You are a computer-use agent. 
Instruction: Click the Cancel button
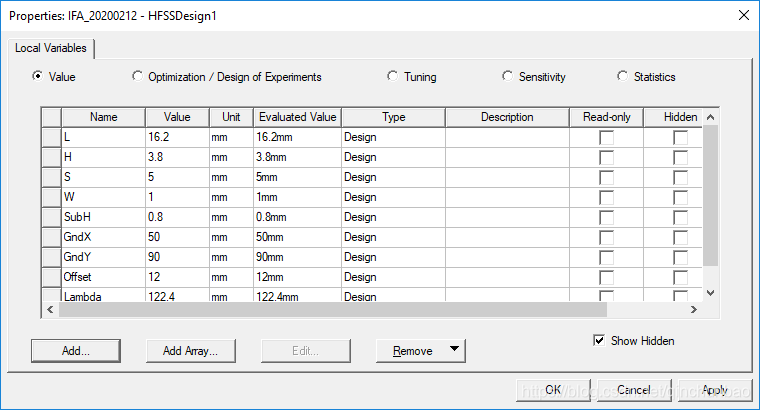tap(633, 390)
